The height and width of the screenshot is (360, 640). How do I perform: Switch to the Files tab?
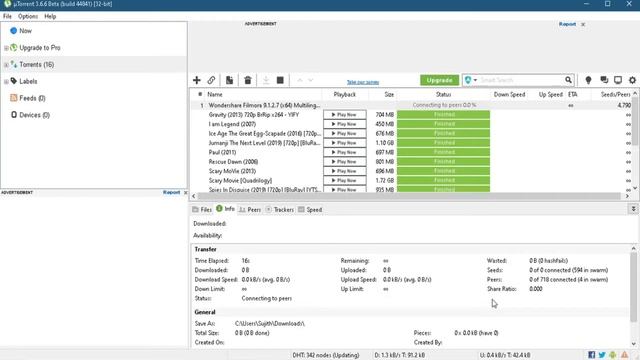(202, 209)
